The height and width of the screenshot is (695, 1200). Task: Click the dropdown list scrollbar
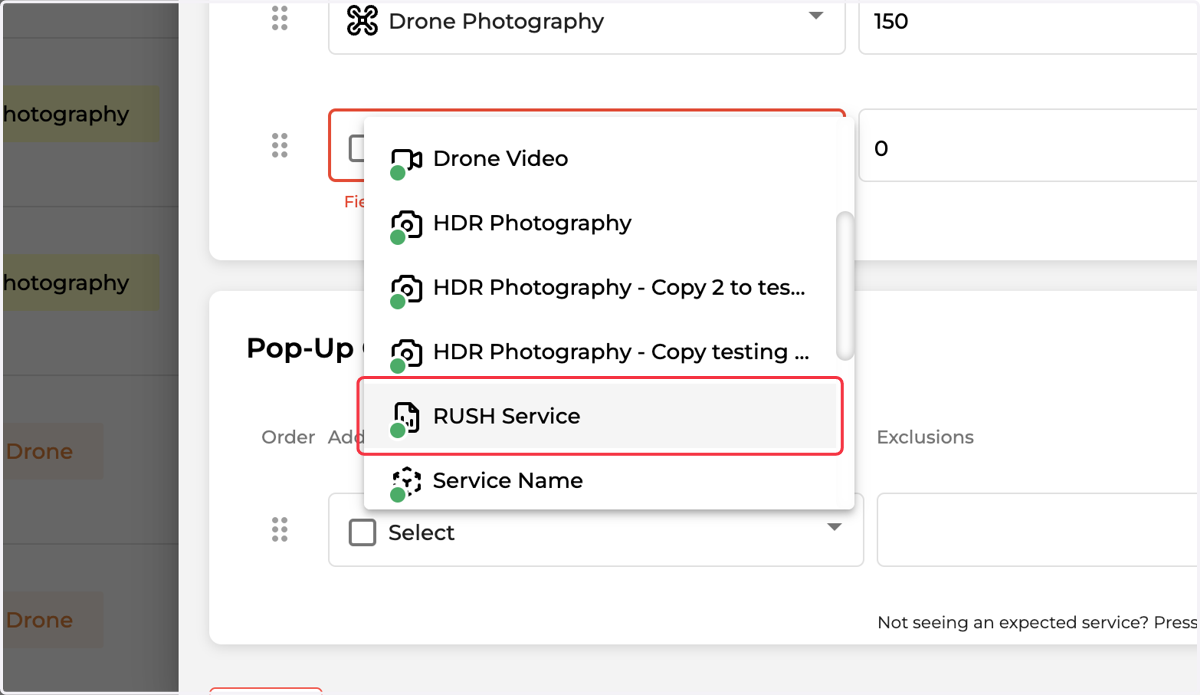coord(845,285)
